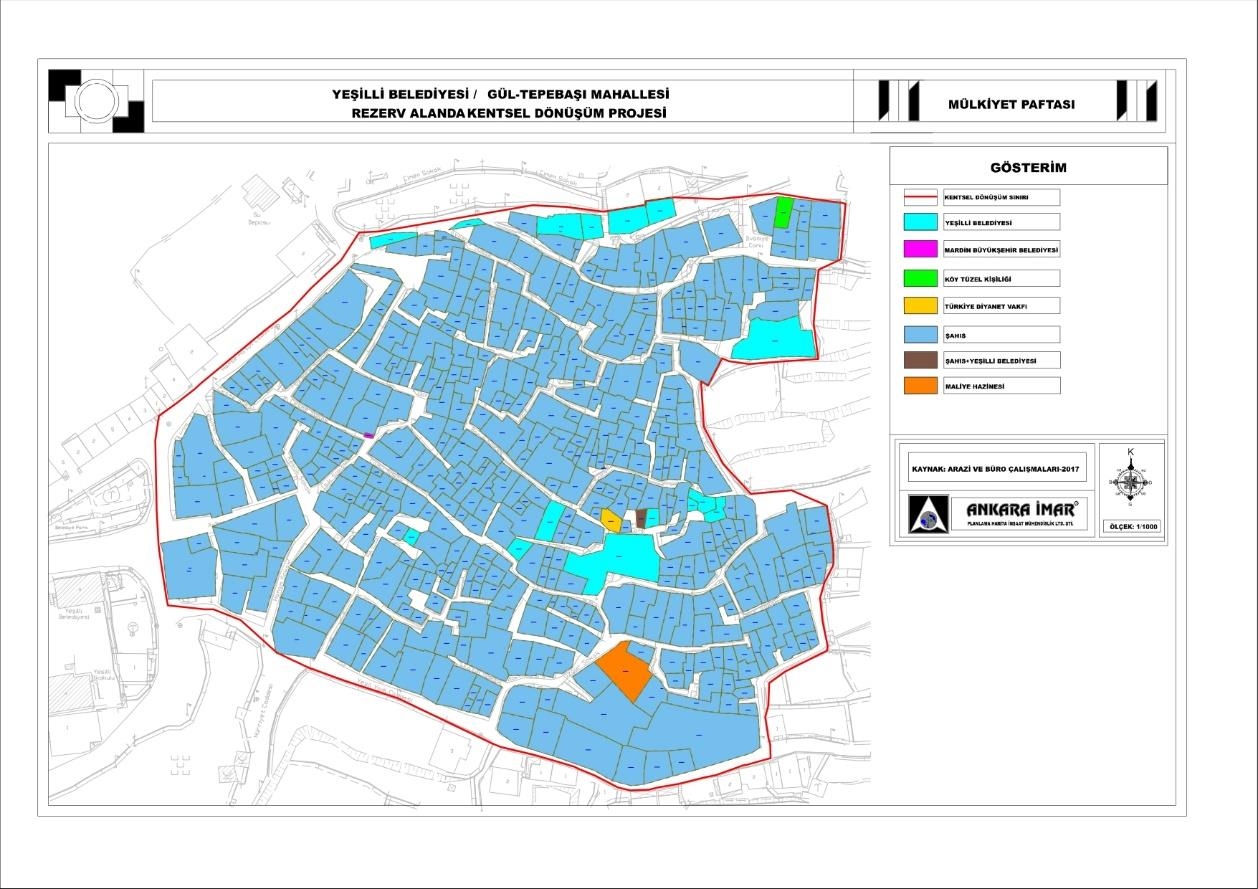Select the yellow Türkiye Diyanet Vakfı parcel on map

(x=609, y=519)
